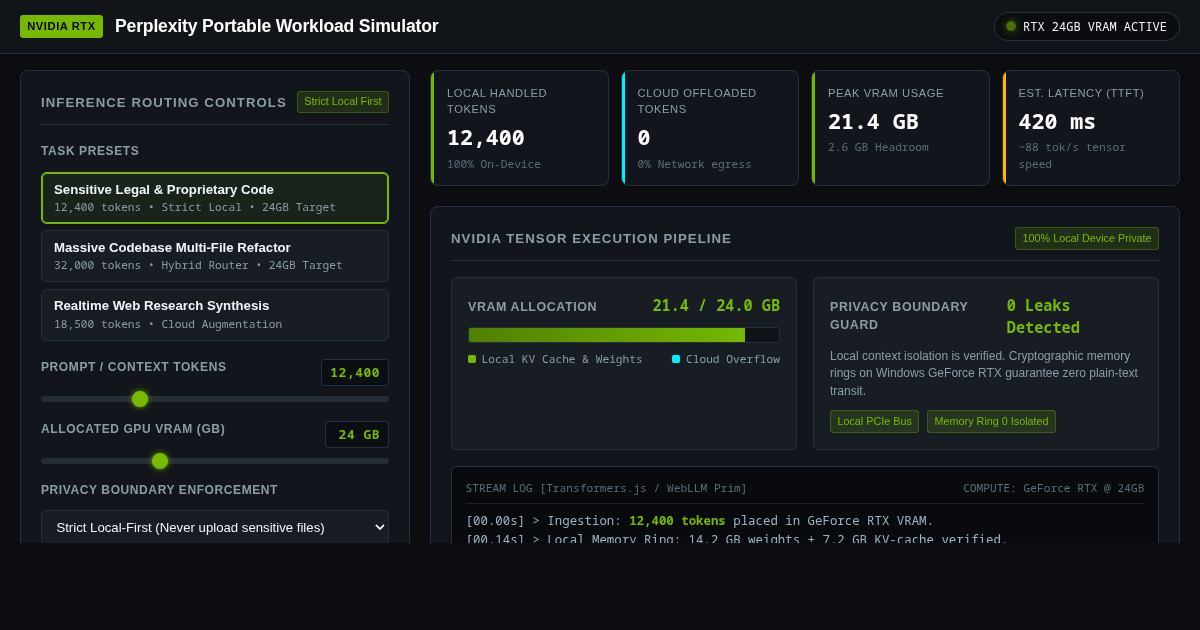Click the RTX 24GB VRAM ACTIVE status pill

pyautogui.click(x=1087, y=26)
